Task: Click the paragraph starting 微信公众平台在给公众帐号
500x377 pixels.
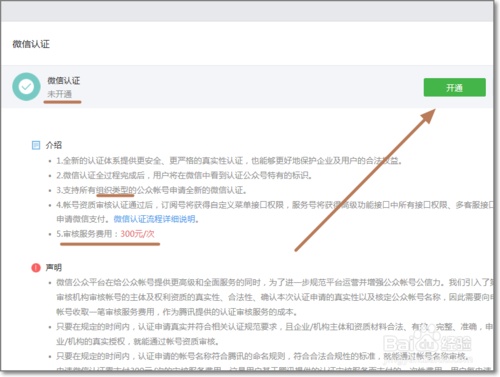Action: click(275, 297)
